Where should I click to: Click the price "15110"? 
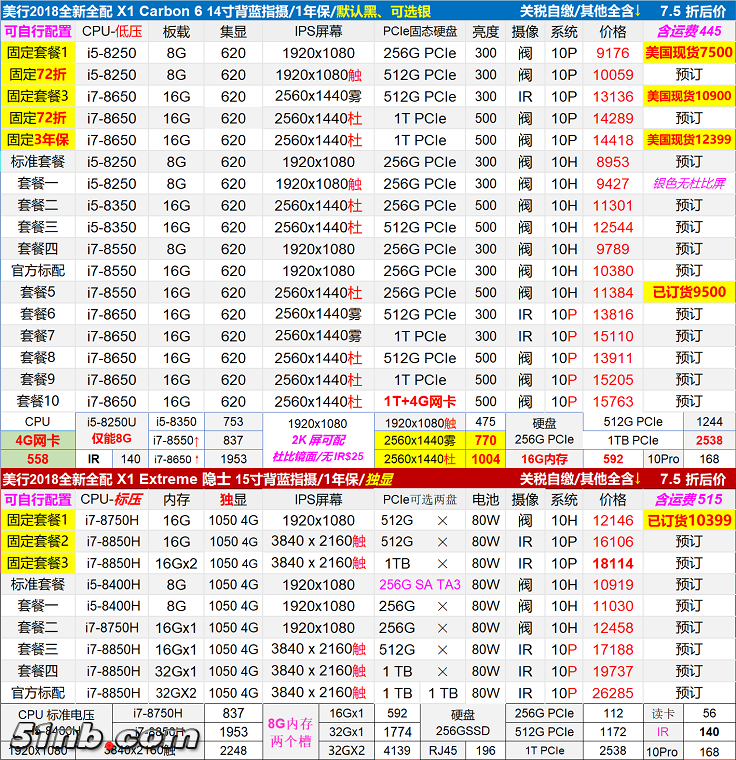[x=613, y=336]
